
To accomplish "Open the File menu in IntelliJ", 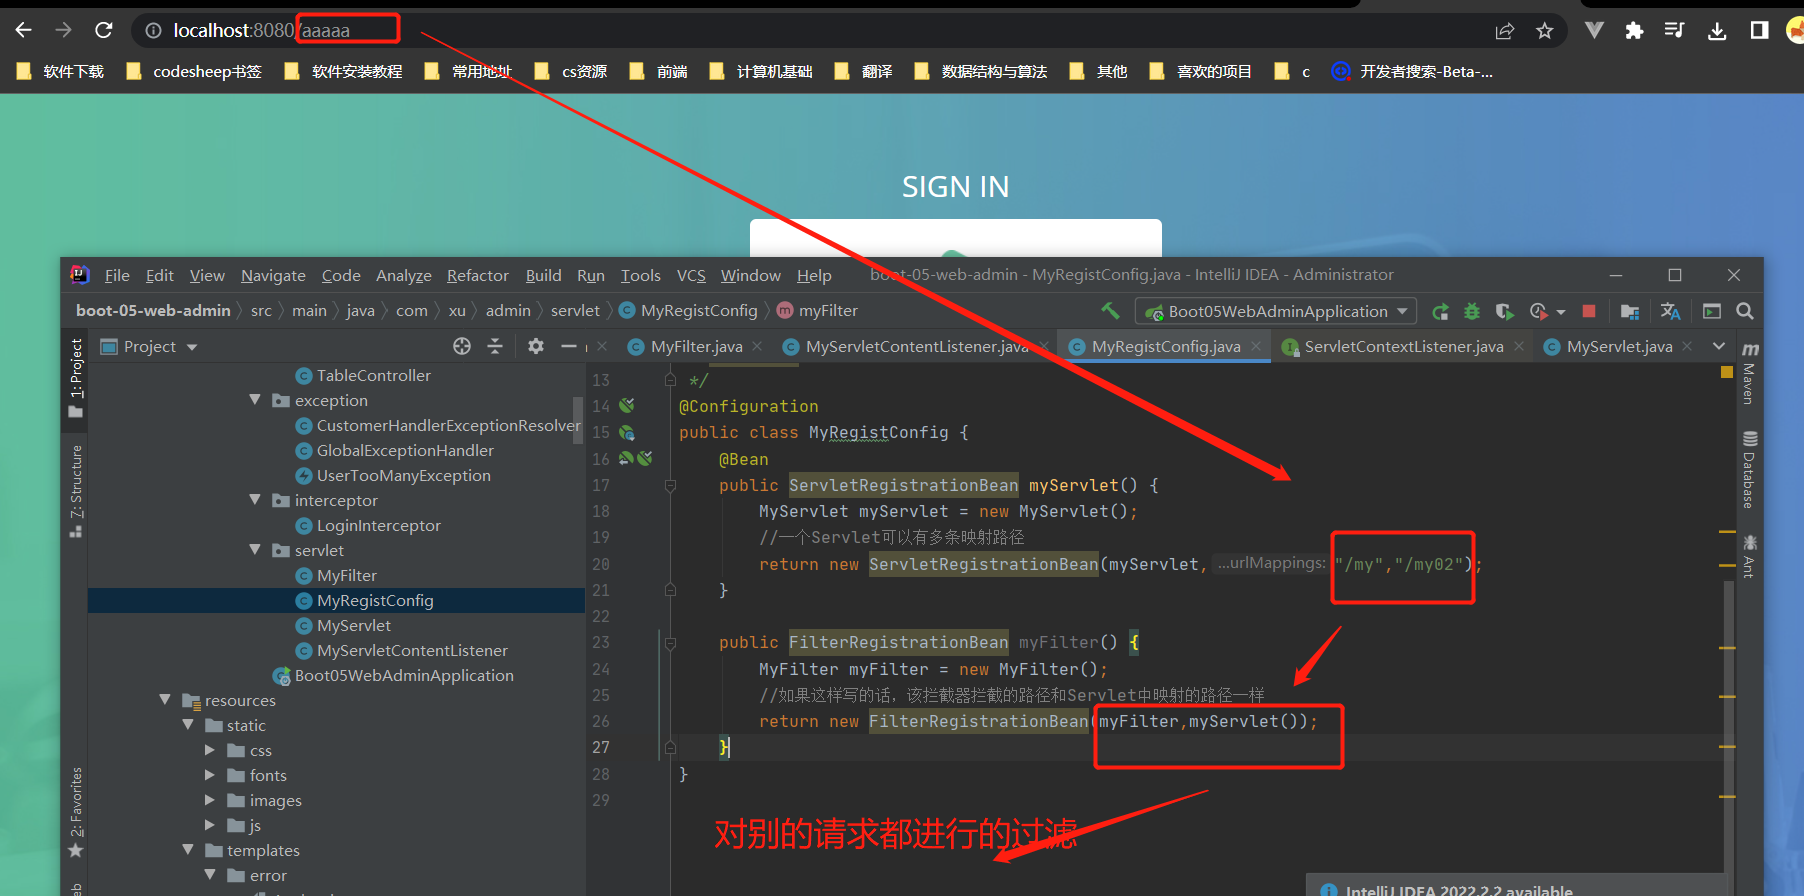I will click(x=117, y=275).
